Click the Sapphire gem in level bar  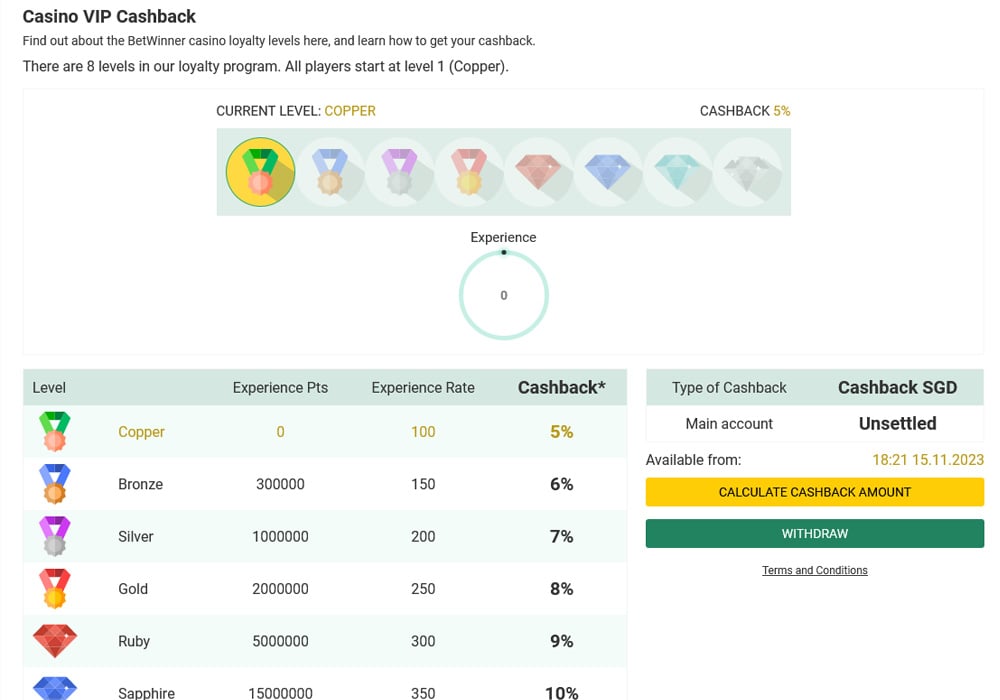(608, 172)
